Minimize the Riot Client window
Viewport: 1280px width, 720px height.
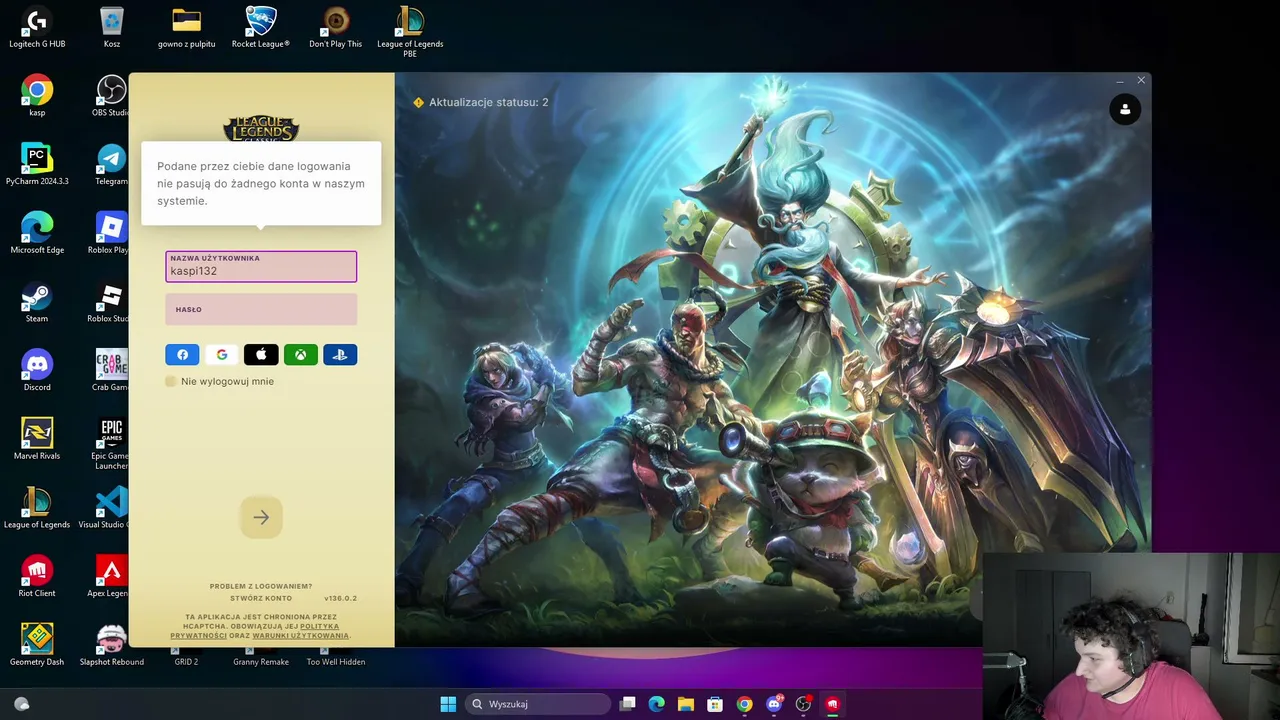(1119, 80)
